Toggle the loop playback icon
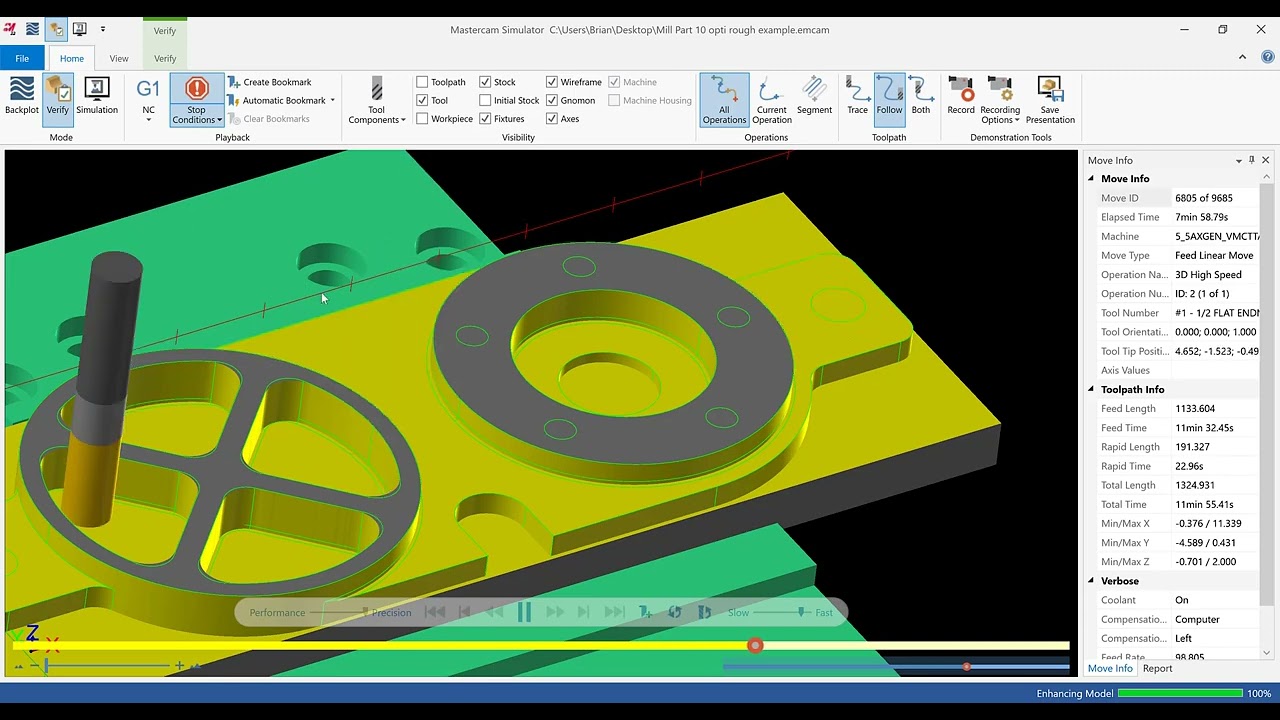 pos(675,612)
